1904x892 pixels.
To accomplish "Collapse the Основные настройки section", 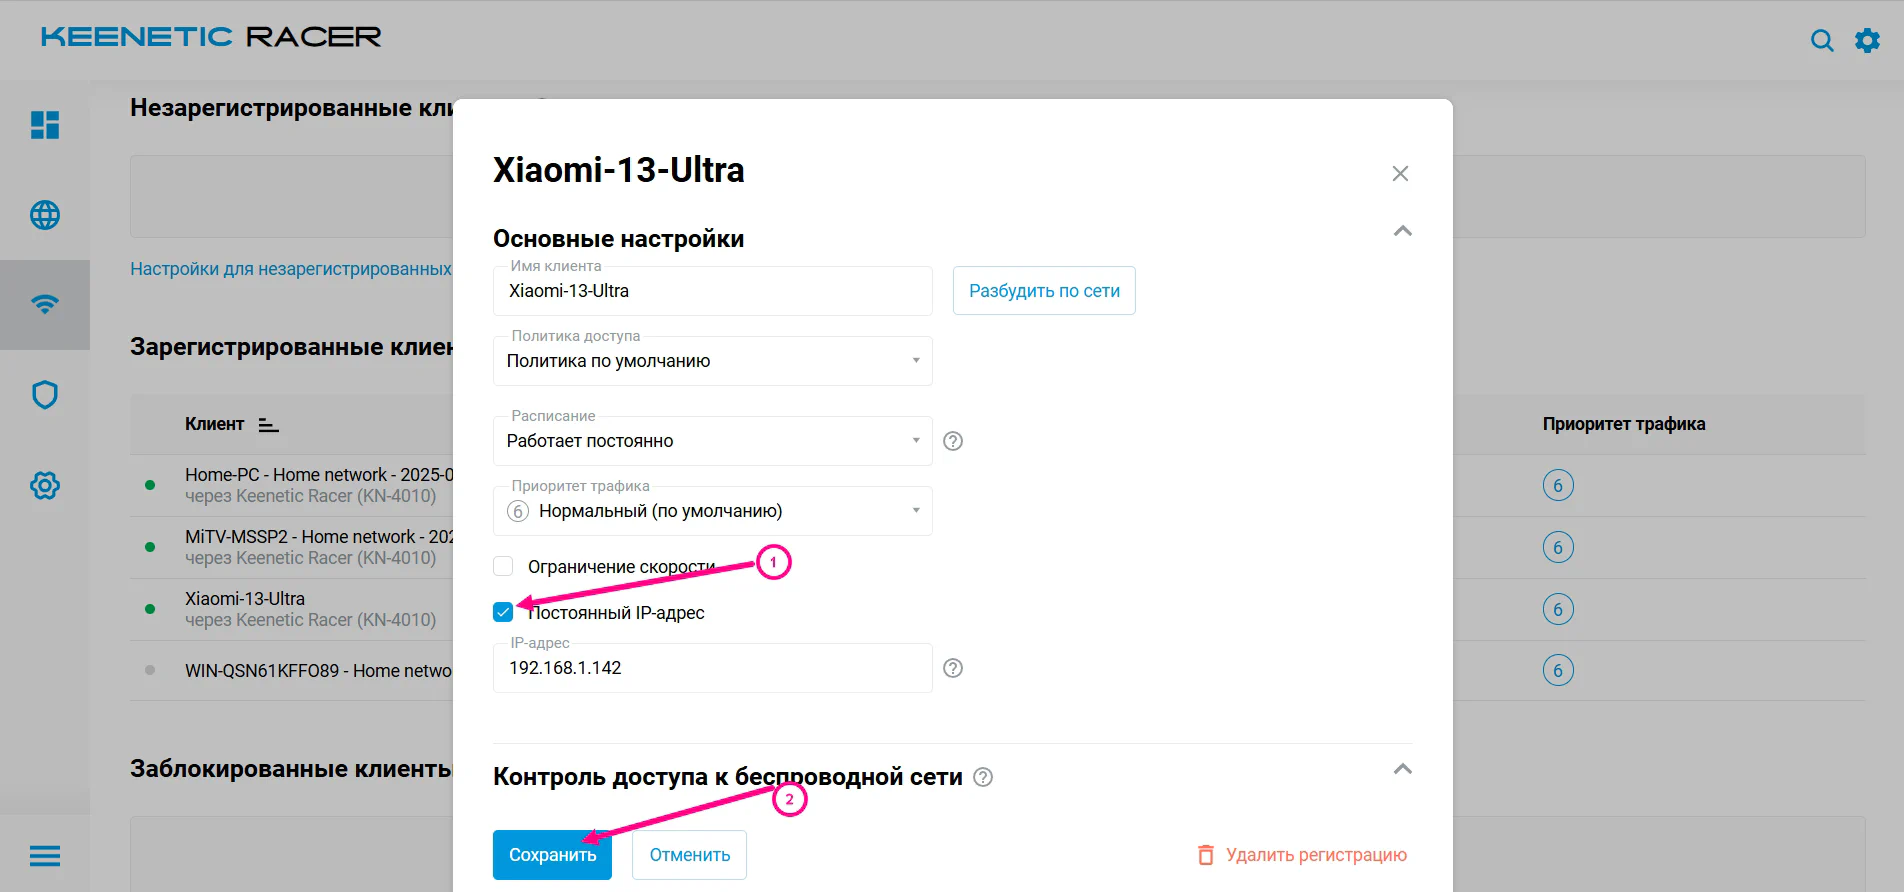I will pos(1403,231).
